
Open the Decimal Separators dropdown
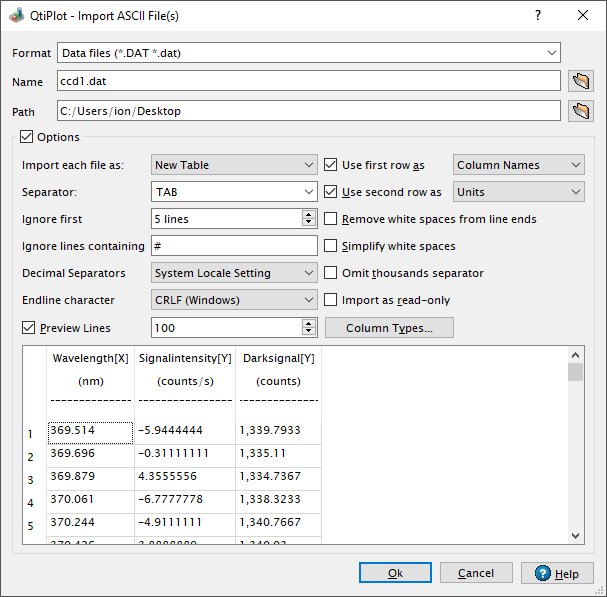[x=234, y=273]
